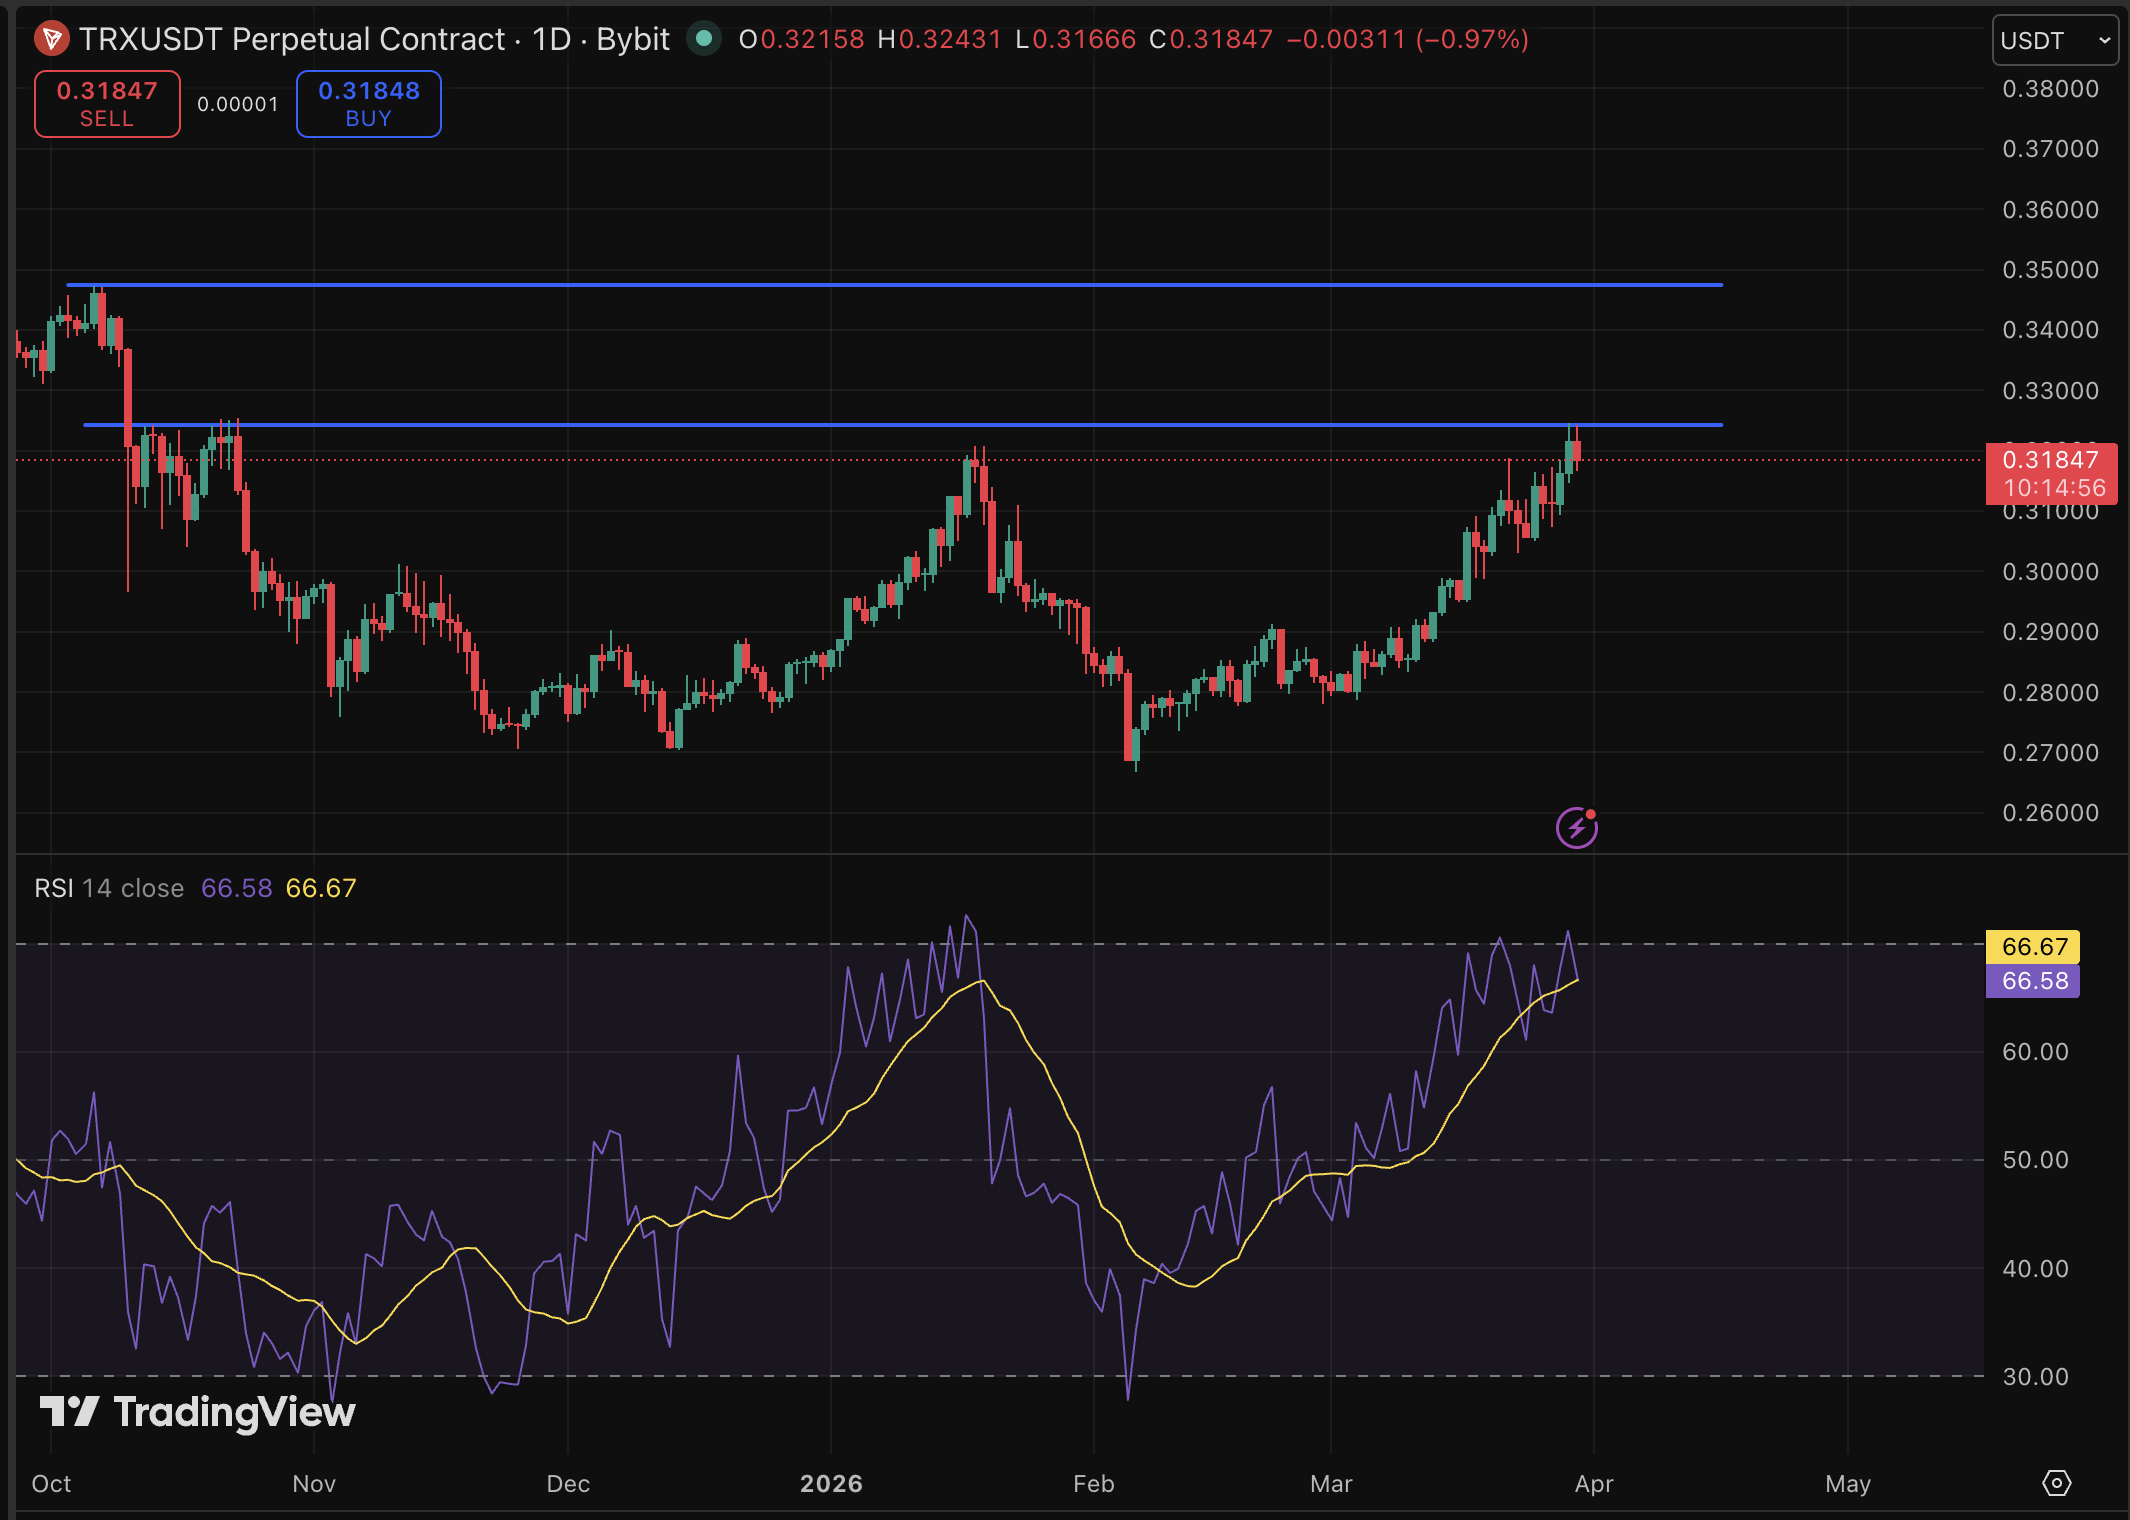Screen dimensions: 2130x1520
Task: Toggle the 66.58 purple RSI value label
Action: coord(236,888)
